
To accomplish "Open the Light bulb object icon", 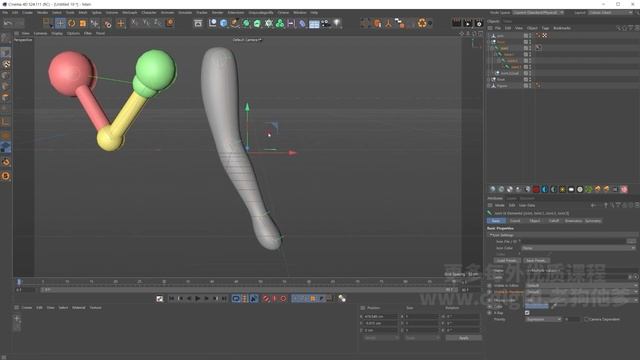I will point(337,23).
